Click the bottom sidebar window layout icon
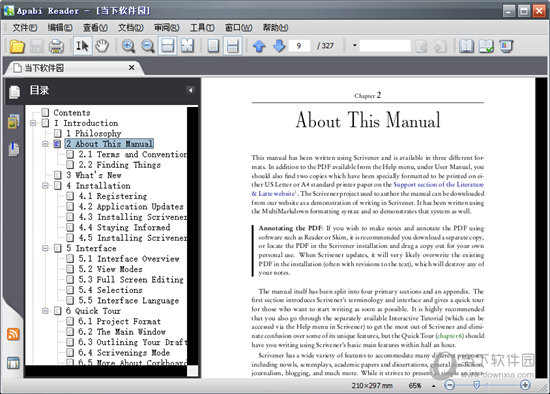Image resolution: width=550 pixels, height=394 pixels. pyautogui.click(x=13, y=363)
